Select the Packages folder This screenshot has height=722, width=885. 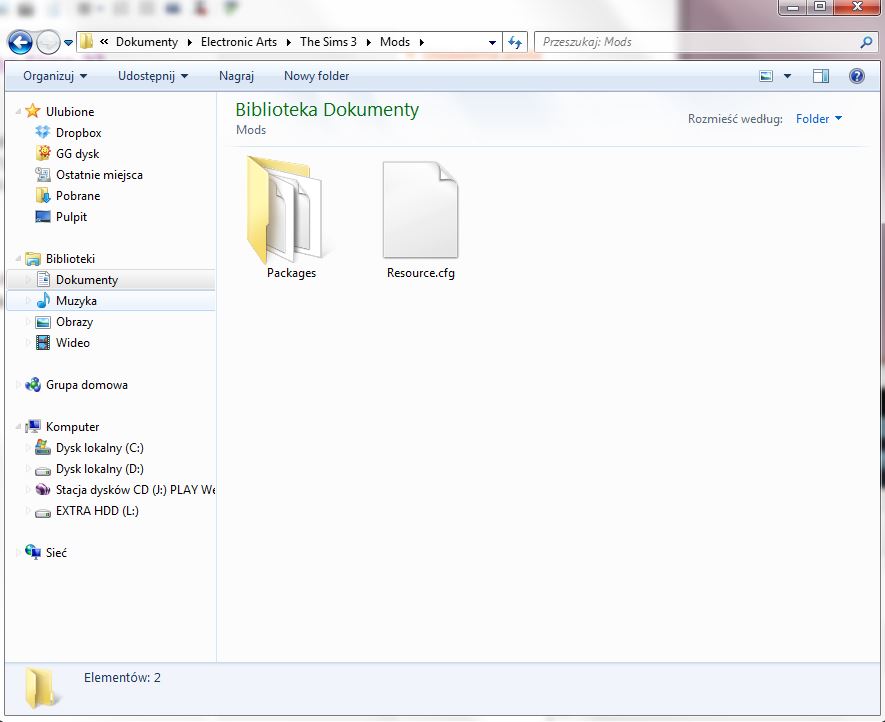[x=291, y=217]
